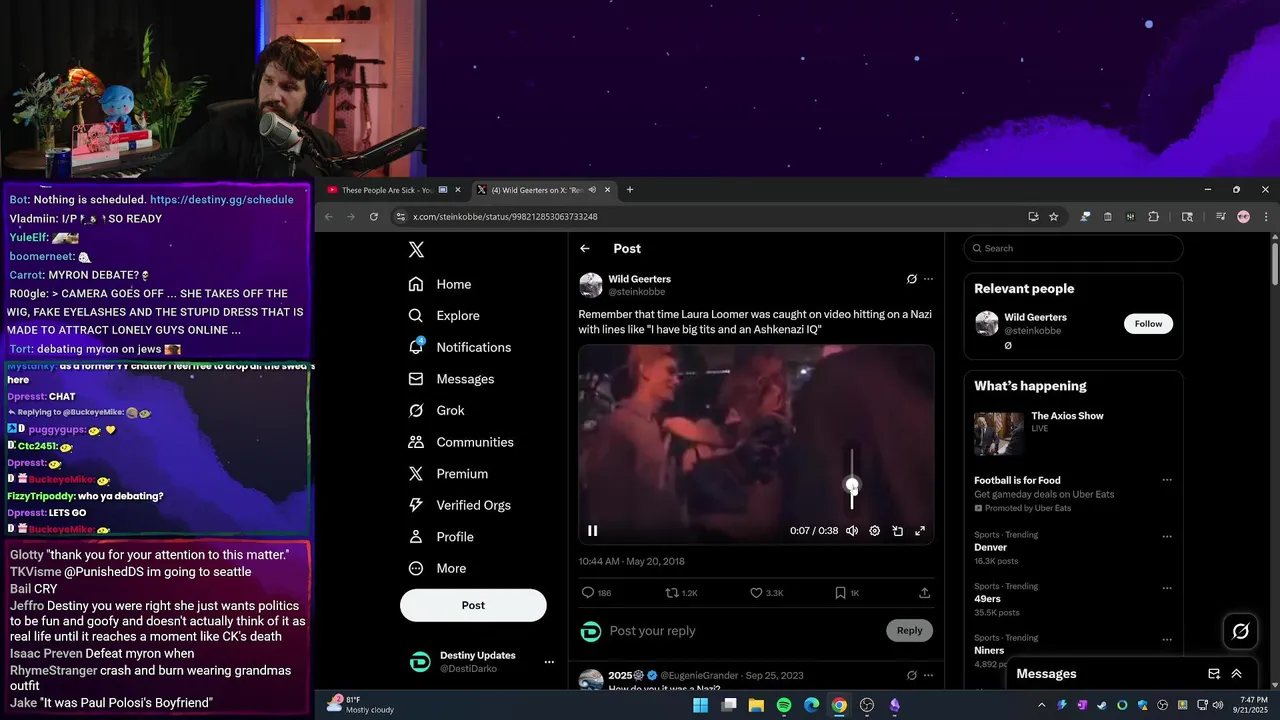Open the Wild Geerters avatar on the post
The image size is (1280, 720).
[x=591, y=285]
